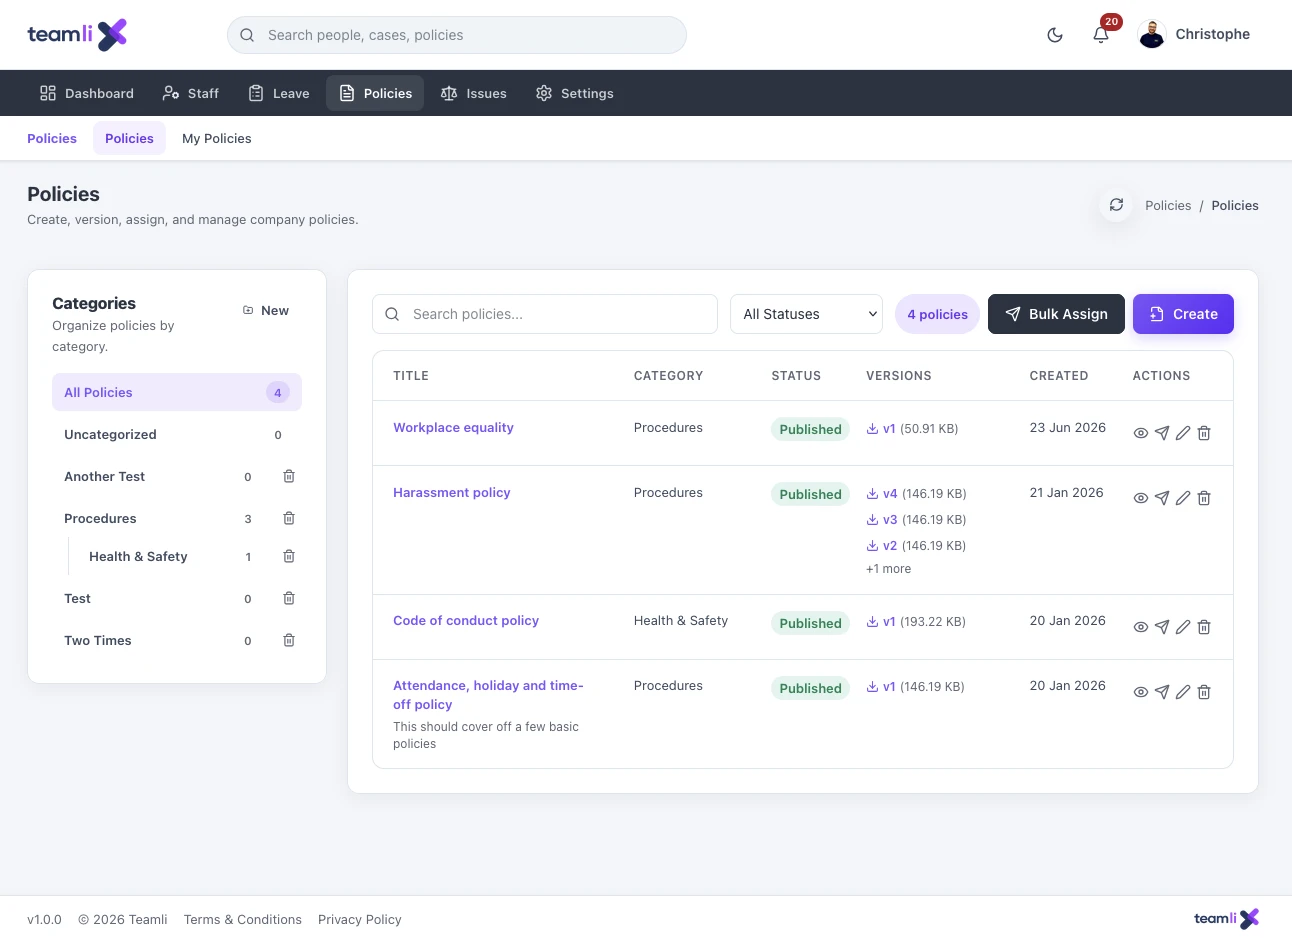Delete the Code of conduct policy
The width and height of the screenshot is (1292, 938).
point(1204,627)
